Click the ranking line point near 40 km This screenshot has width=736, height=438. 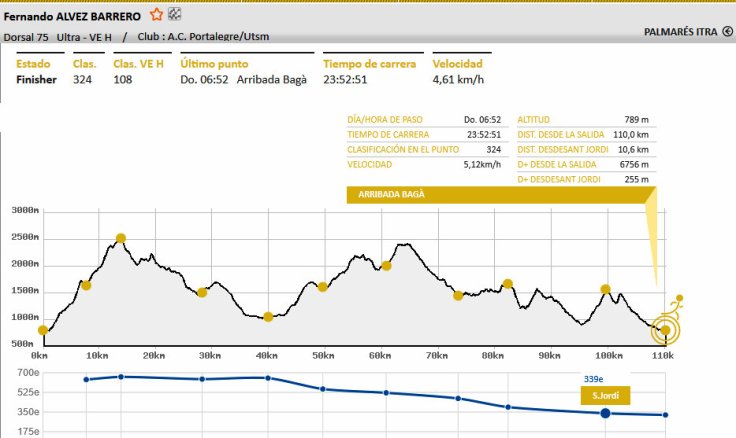point(268,377)
